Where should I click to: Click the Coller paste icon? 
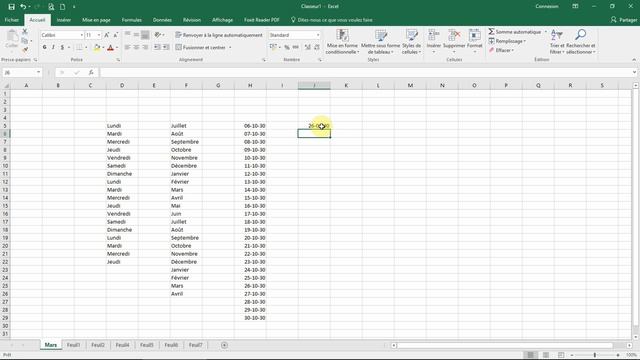pyautogui.click(x=12, y=39)
